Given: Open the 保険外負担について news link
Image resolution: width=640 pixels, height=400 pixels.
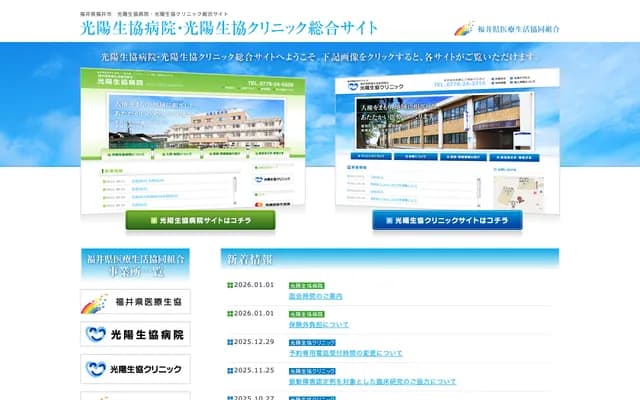Looking at the screenshot, I should 319,324.
